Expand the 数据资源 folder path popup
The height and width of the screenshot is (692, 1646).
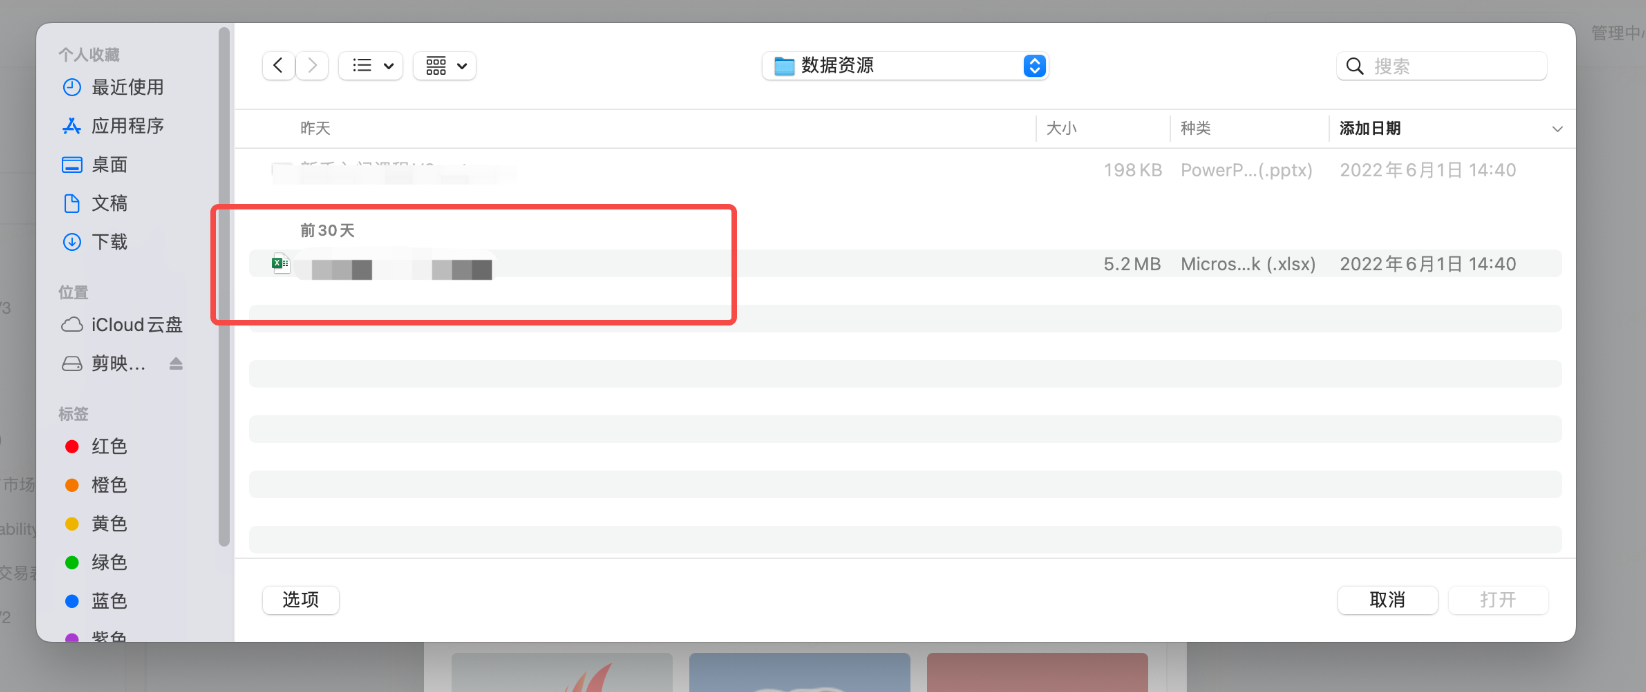(1034, 66)
